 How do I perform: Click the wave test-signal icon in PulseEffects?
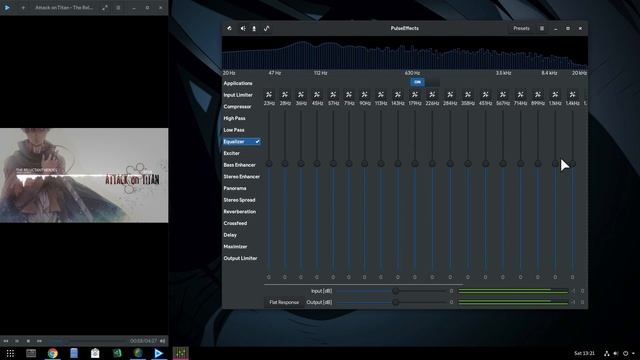(267, 28)
